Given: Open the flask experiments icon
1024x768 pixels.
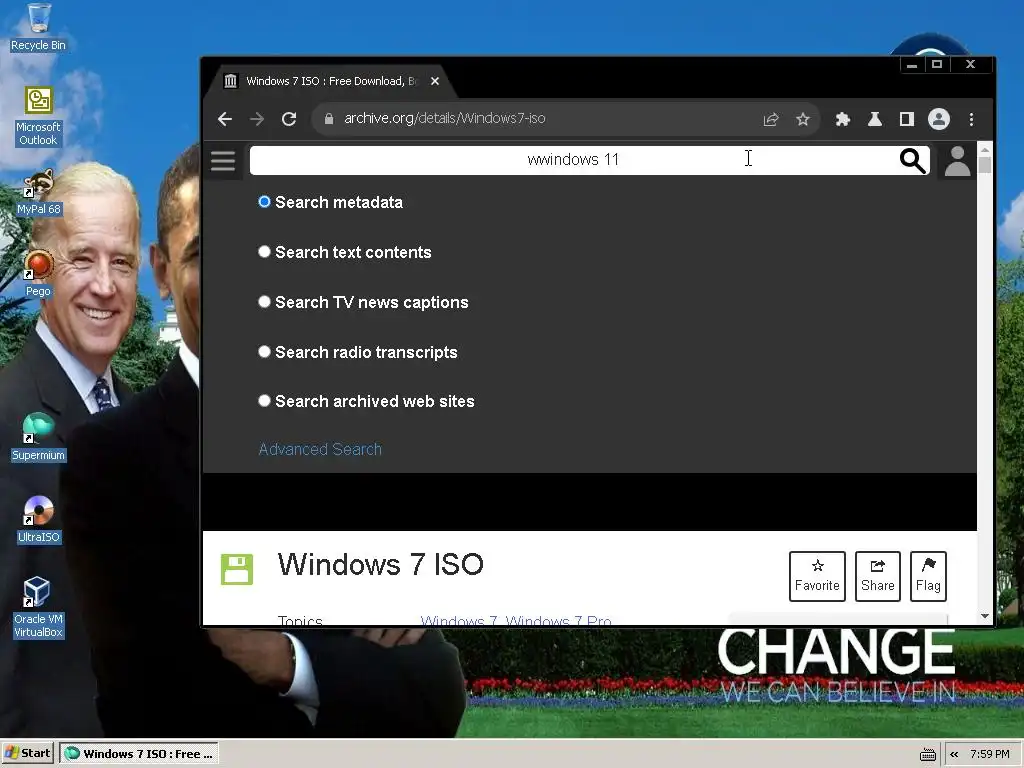Looking at the screenshot, I should (x=874, y=119).
